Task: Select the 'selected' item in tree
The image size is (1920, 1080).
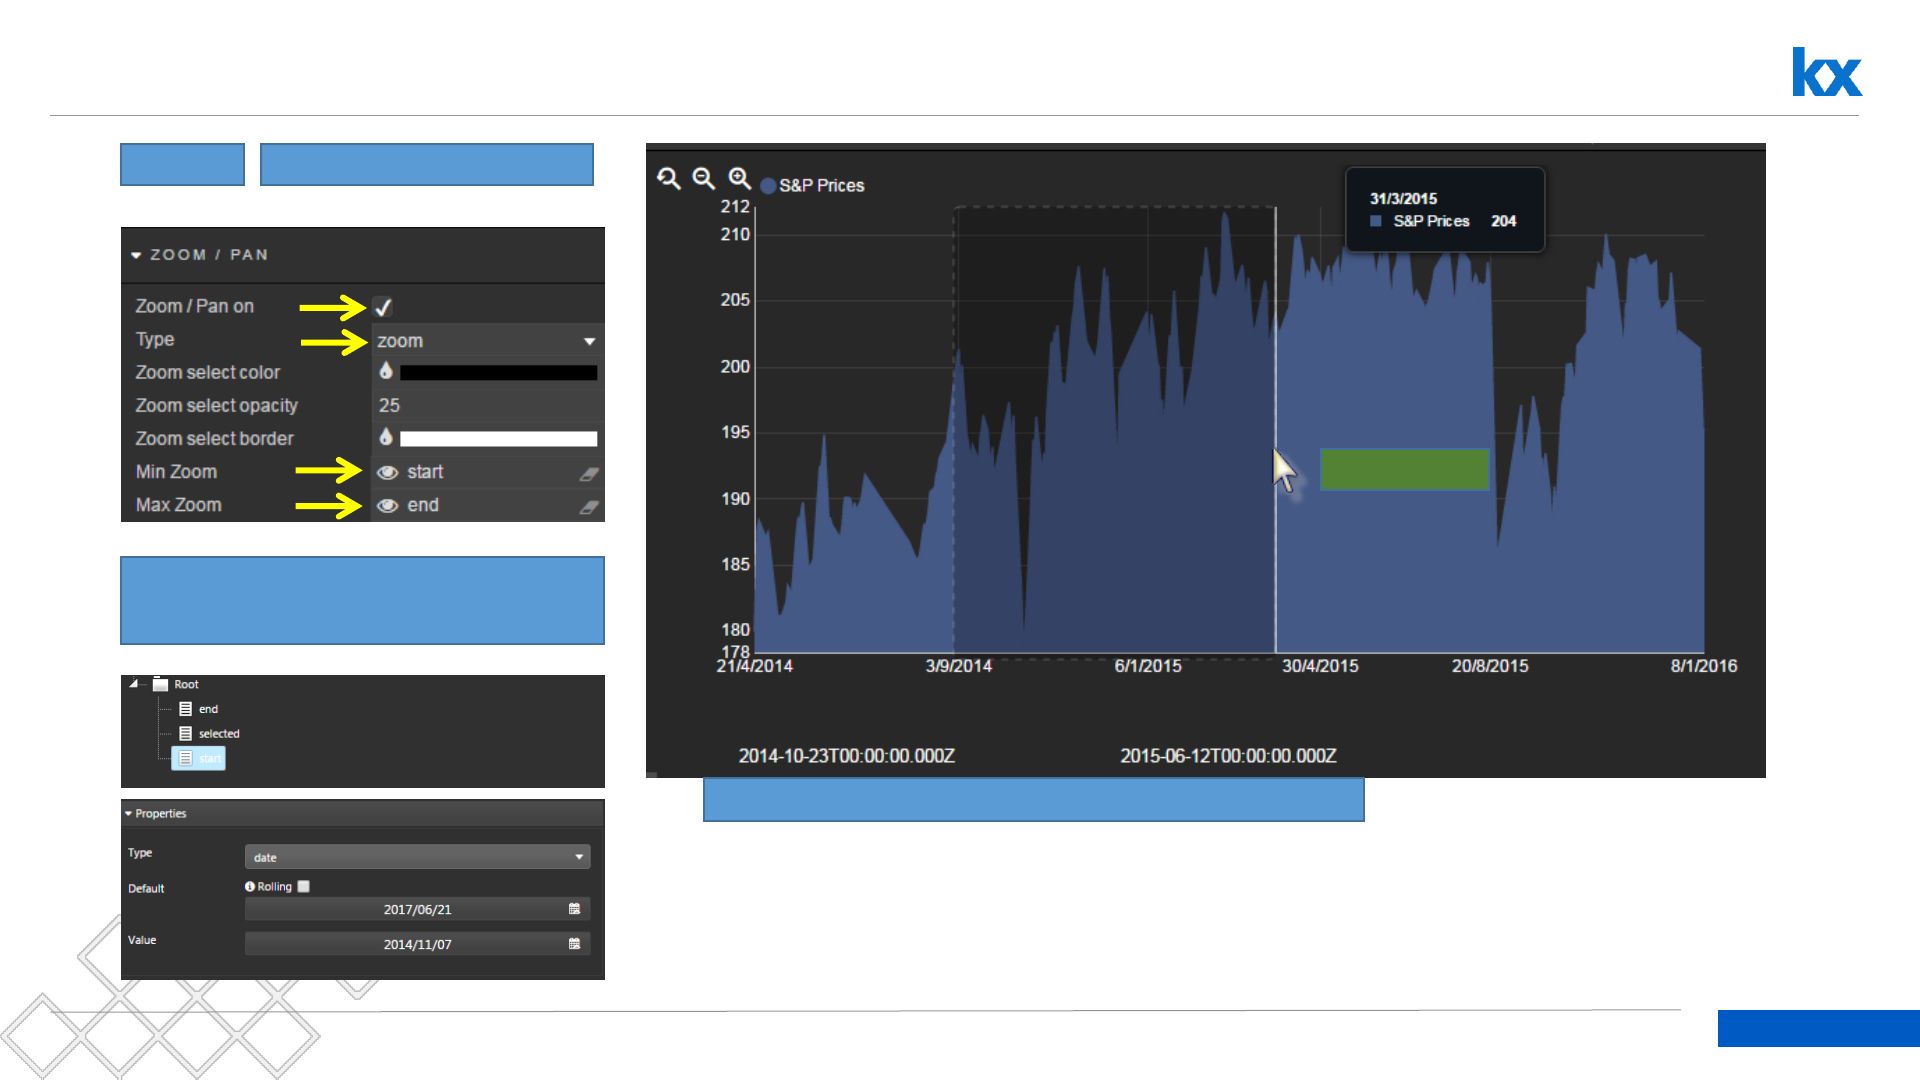Action: [x=218, y=734]
